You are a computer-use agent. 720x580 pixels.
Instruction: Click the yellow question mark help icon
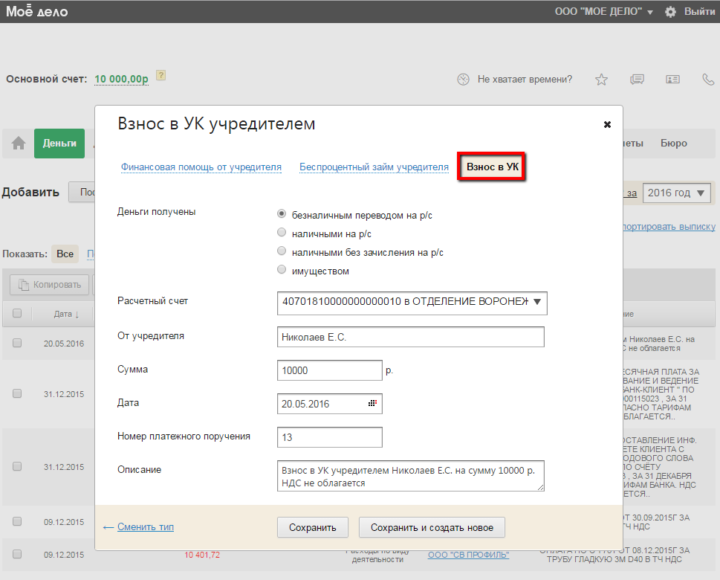coord(161,75)
